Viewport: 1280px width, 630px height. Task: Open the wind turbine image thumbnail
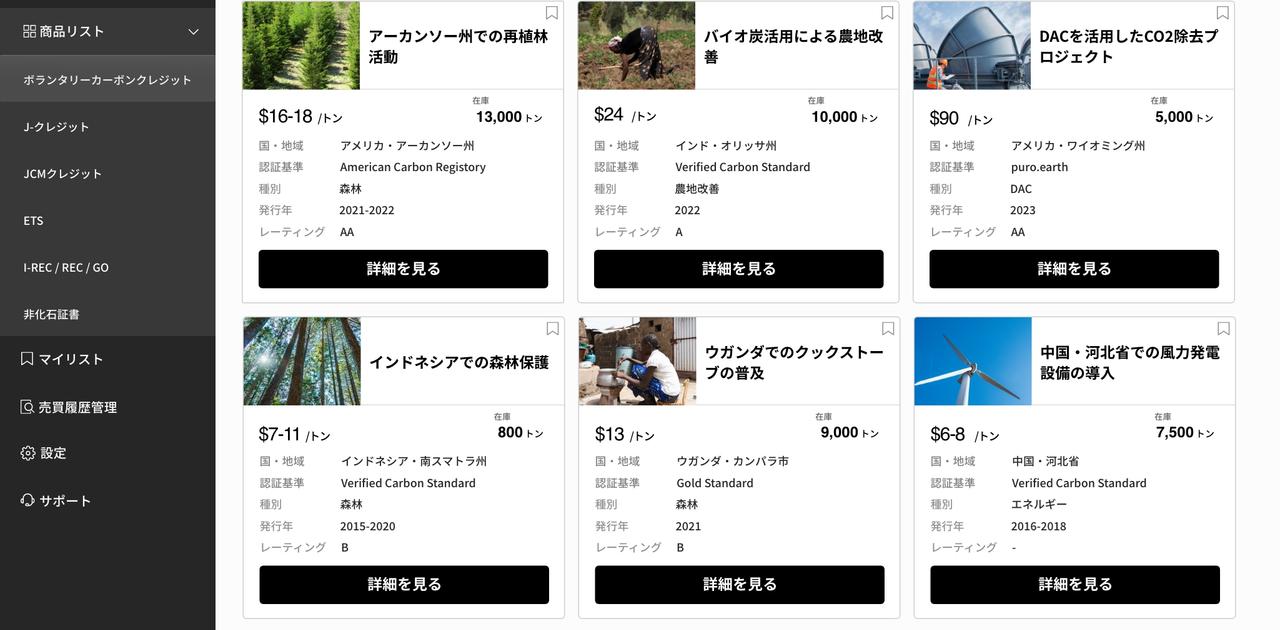coord(973,361)
